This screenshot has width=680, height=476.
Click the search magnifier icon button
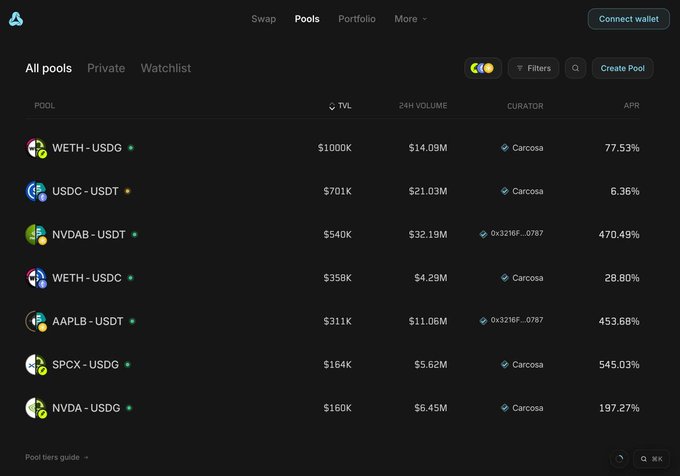click(575, 68)
